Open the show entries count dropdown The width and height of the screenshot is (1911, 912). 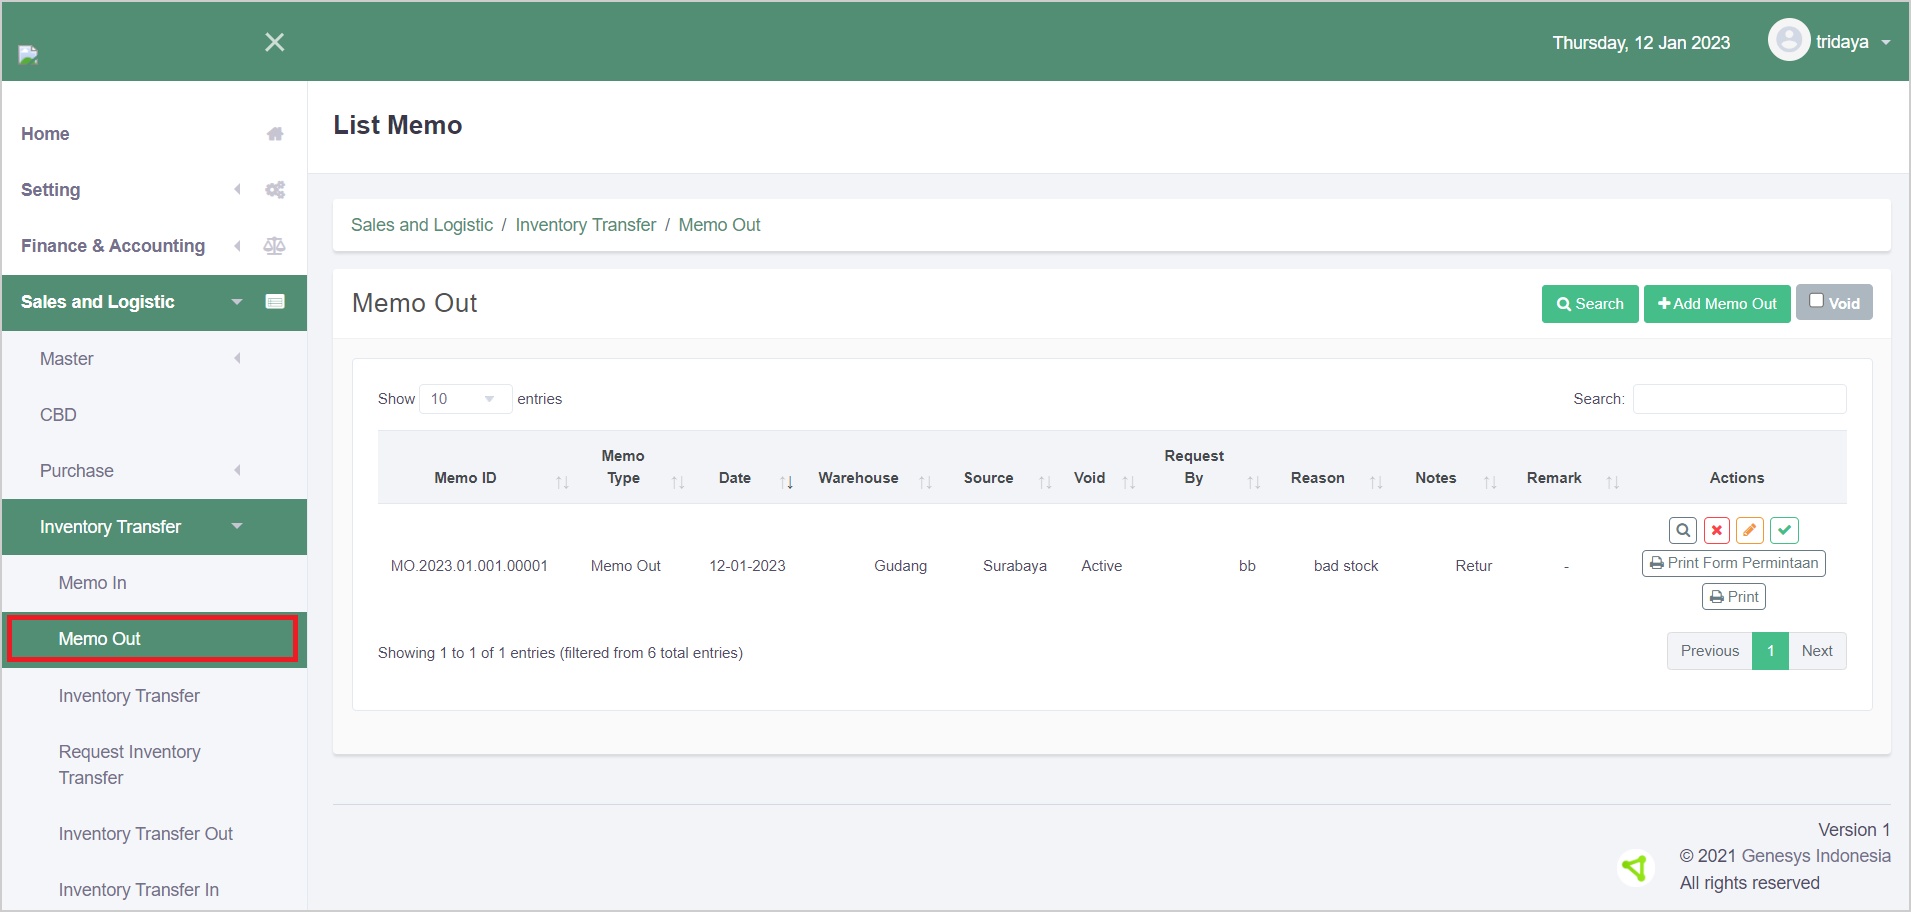(x=465, y=399)
